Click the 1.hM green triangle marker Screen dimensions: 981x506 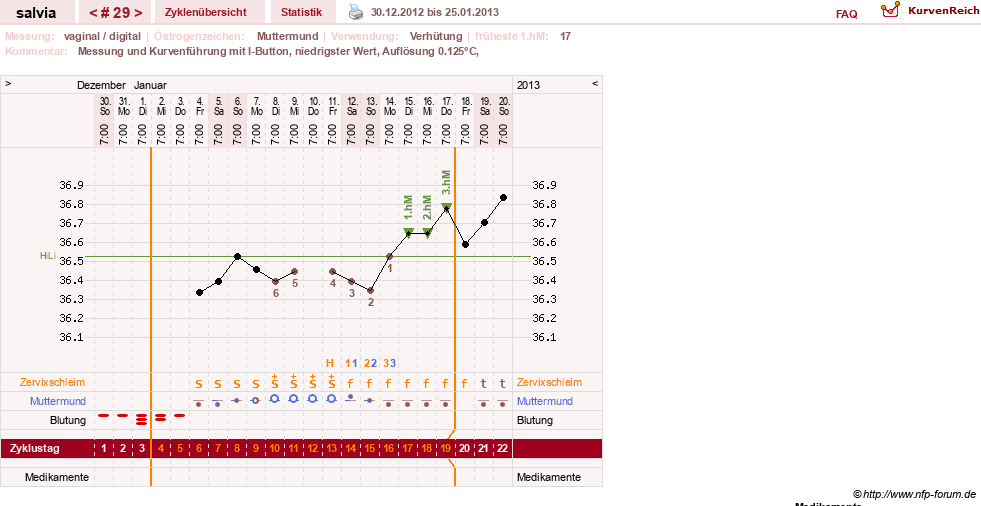tap(408, 233)
